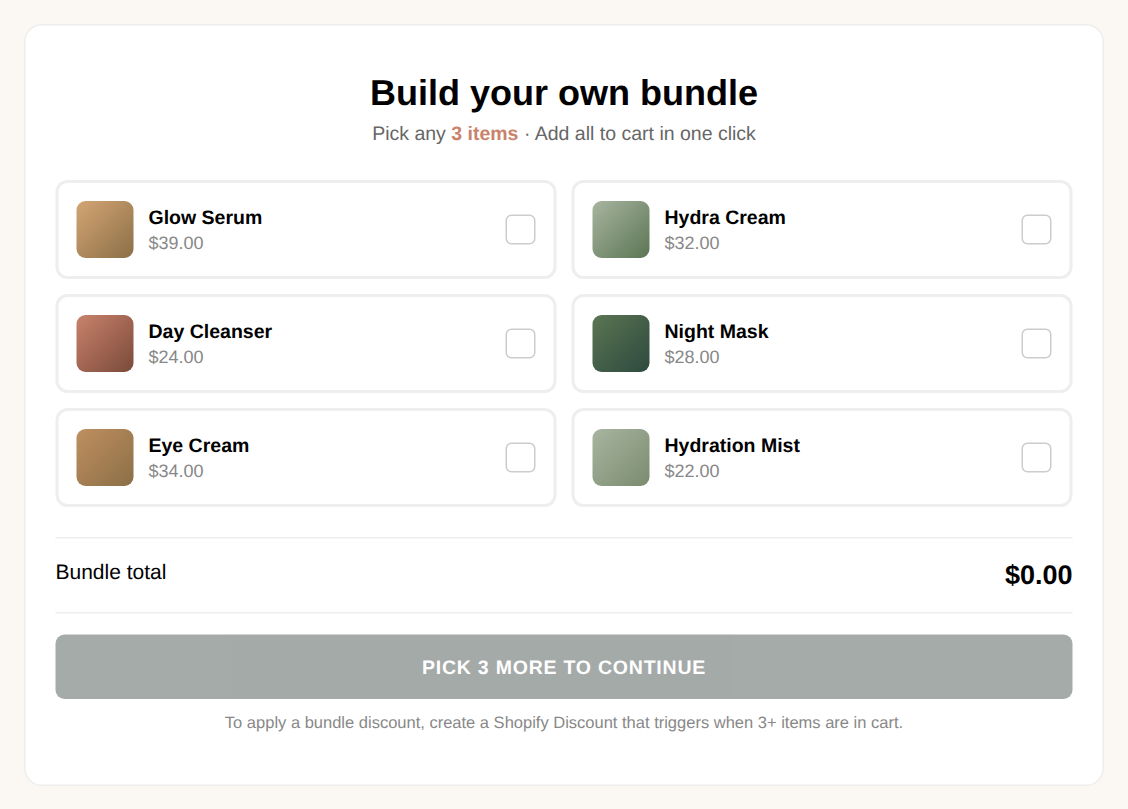Click the Bundle total label
This screenshot has width=1128, height=809.
(111, 572)
